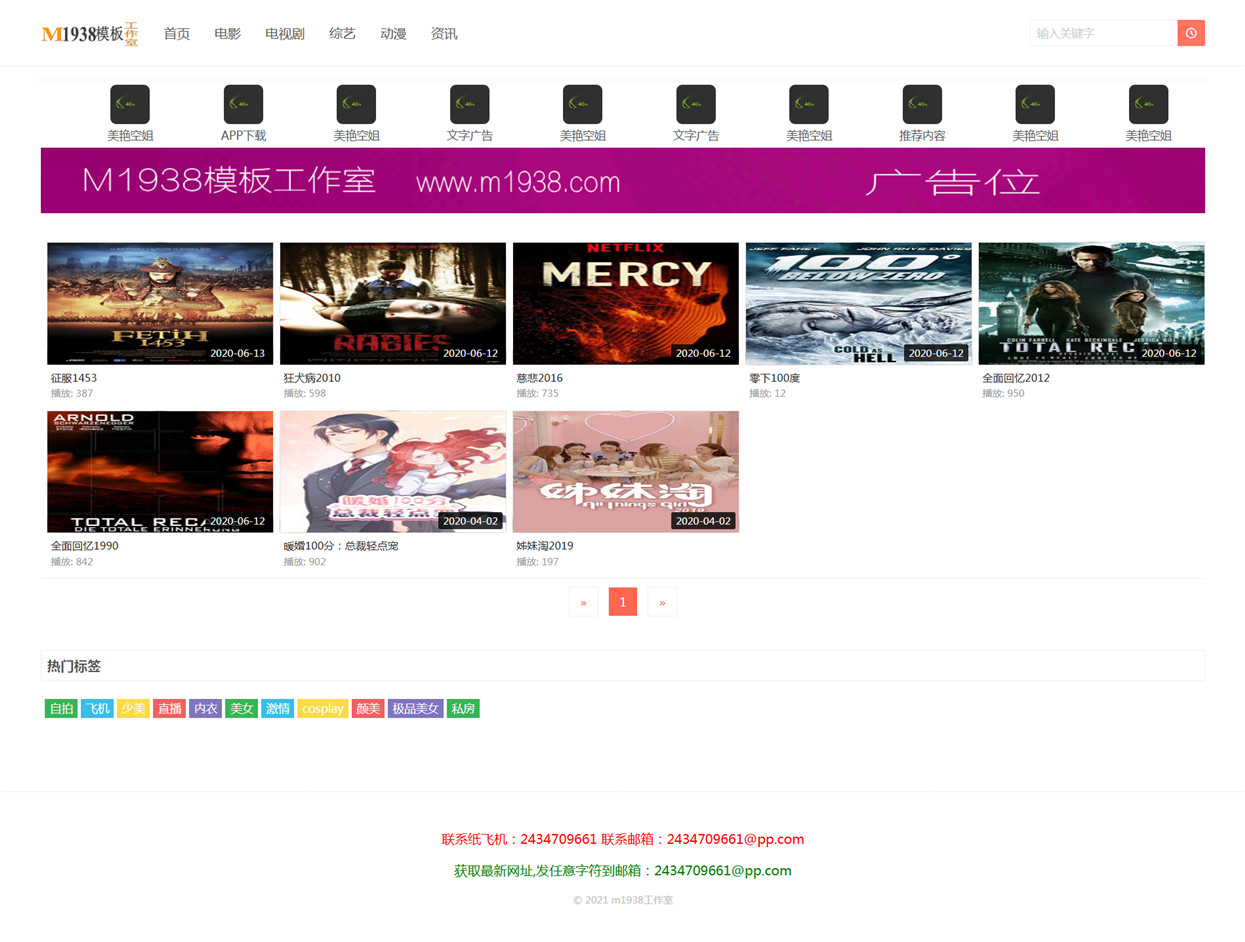
Task: Go to the 电影 menu section
Action: click(x=227, y=33)
